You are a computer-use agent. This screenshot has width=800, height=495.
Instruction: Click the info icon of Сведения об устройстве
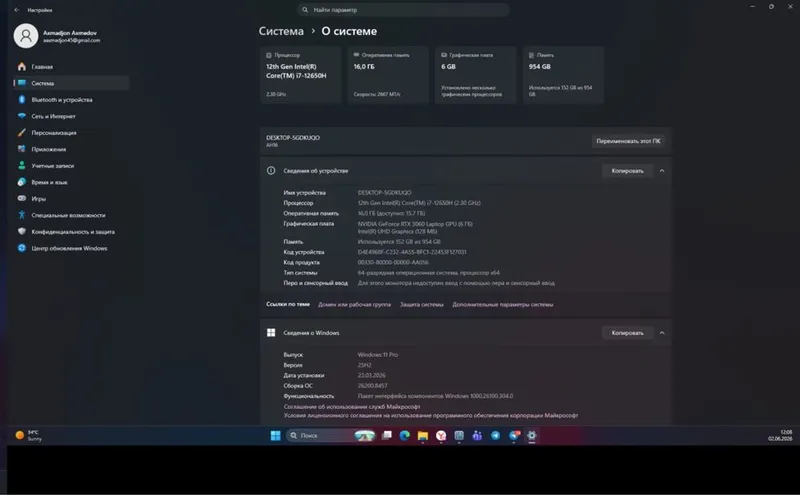[271, 171]
